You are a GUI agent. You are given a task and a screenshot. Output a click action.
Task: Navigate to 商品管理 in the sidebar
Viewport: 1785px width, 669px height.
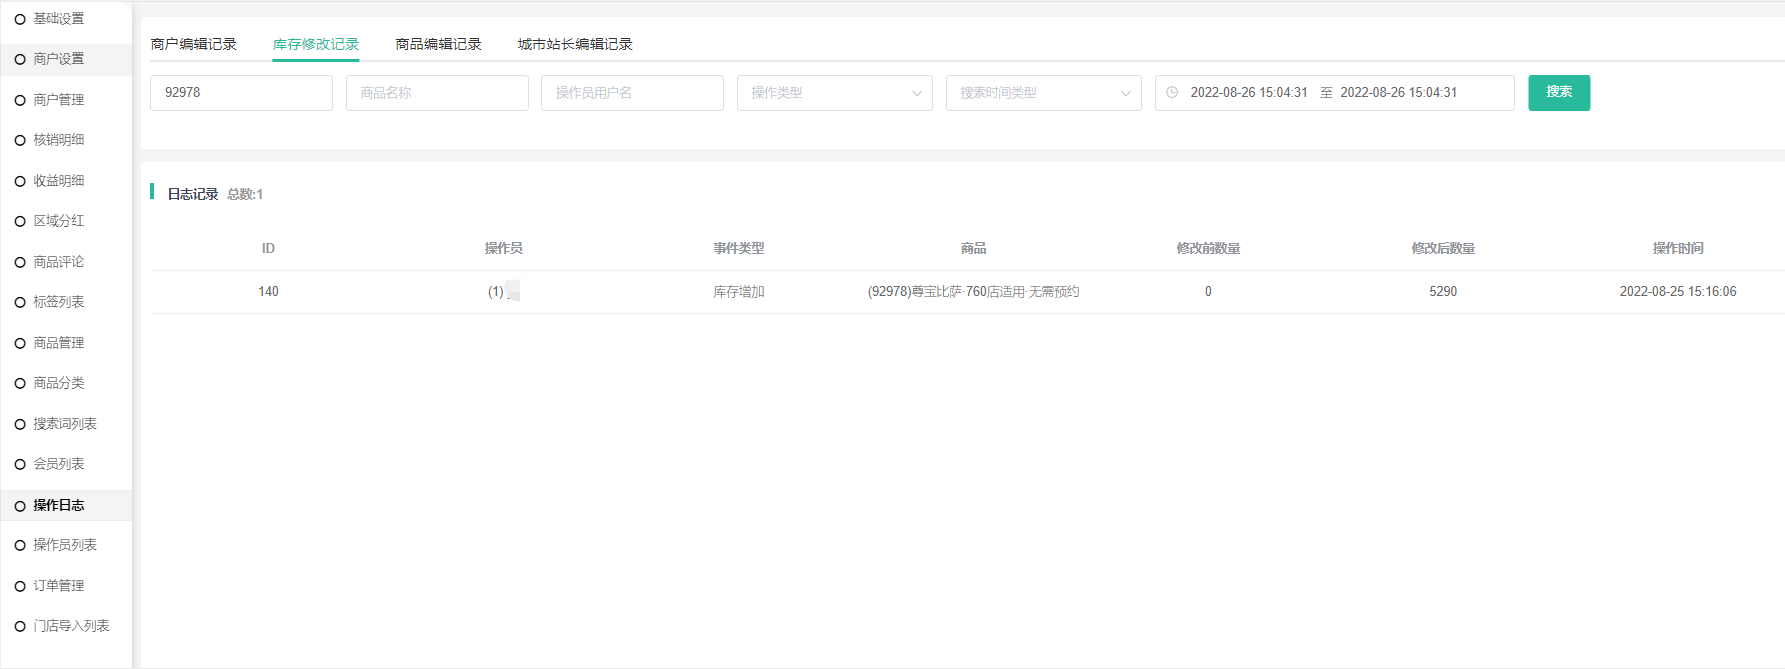(x=59, y=343)
